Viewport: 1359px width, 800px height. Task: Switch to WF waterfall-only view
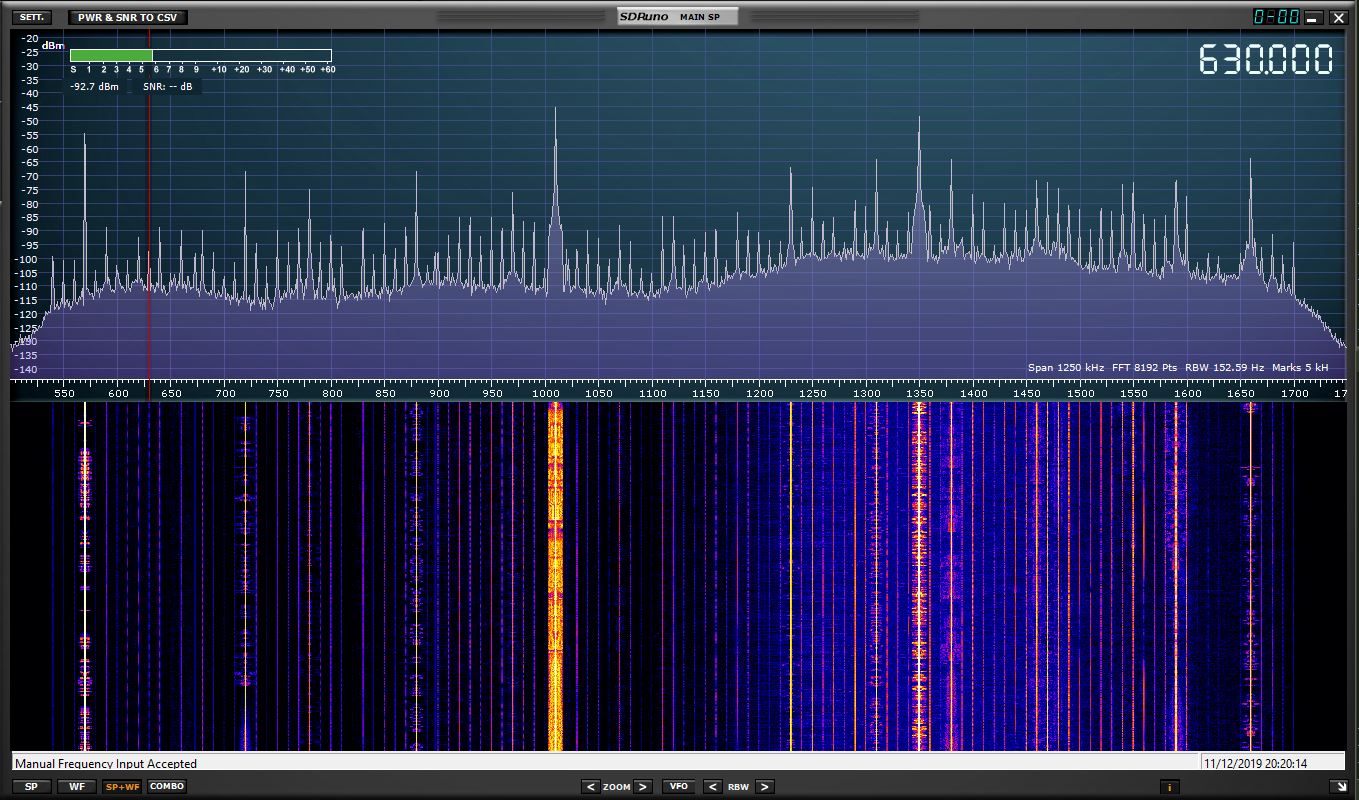click(x=77, y=787)
